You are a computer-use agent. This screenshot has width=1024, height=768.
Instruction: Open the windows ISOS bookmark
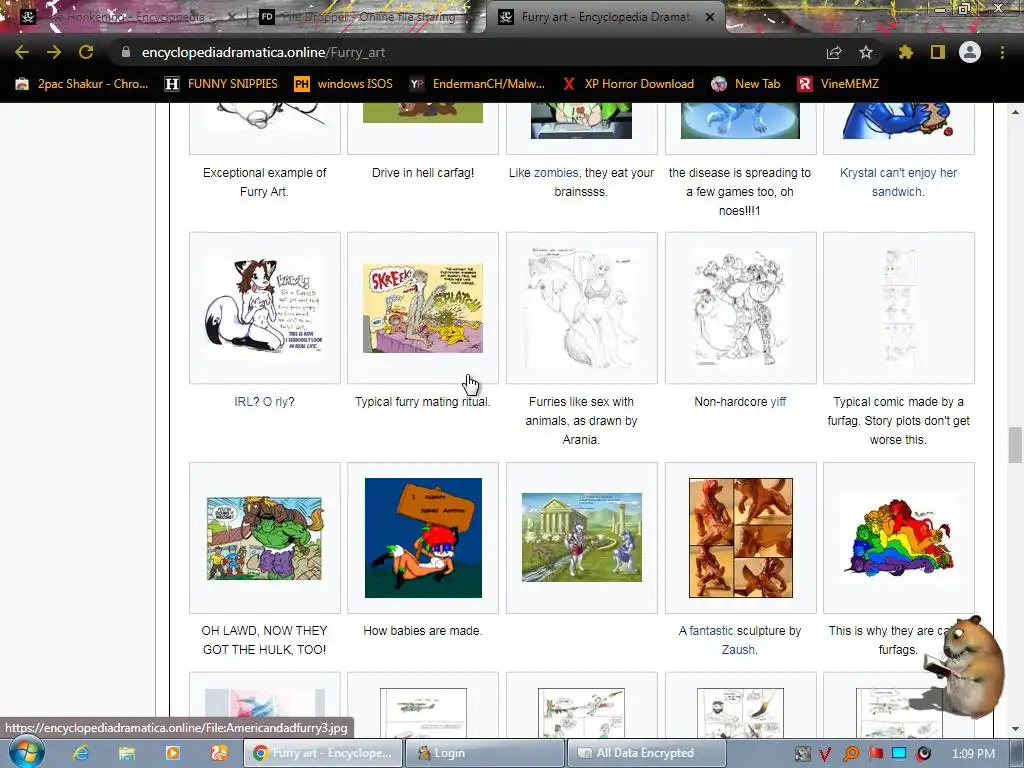(344, 84)
